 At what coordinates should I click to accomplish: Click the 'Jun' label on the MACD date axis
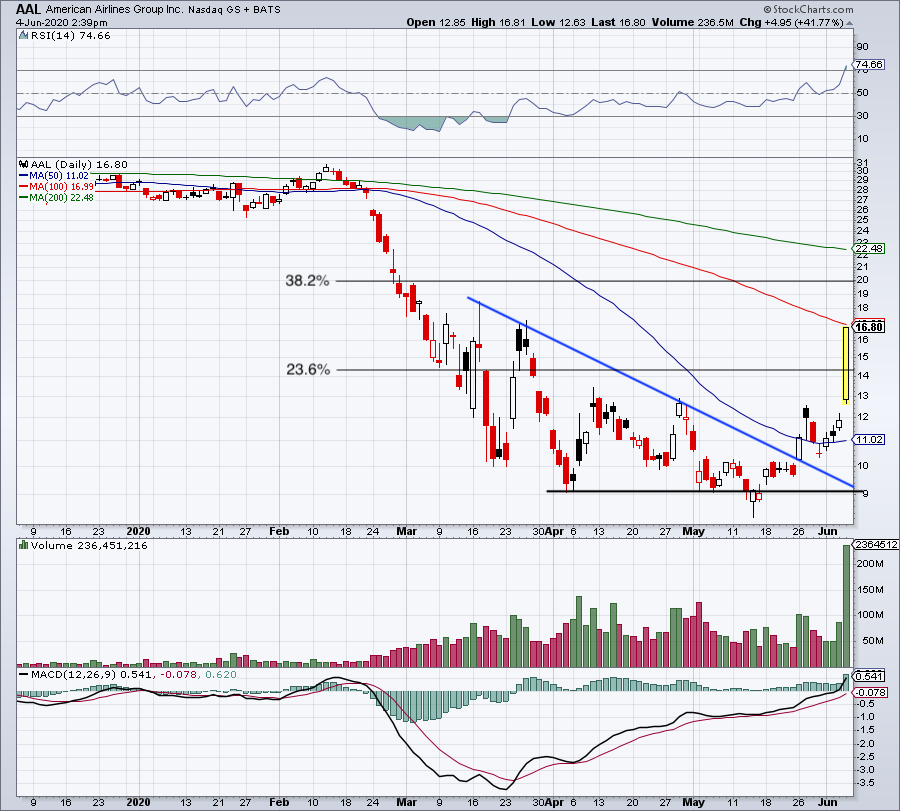coord(828,802)
